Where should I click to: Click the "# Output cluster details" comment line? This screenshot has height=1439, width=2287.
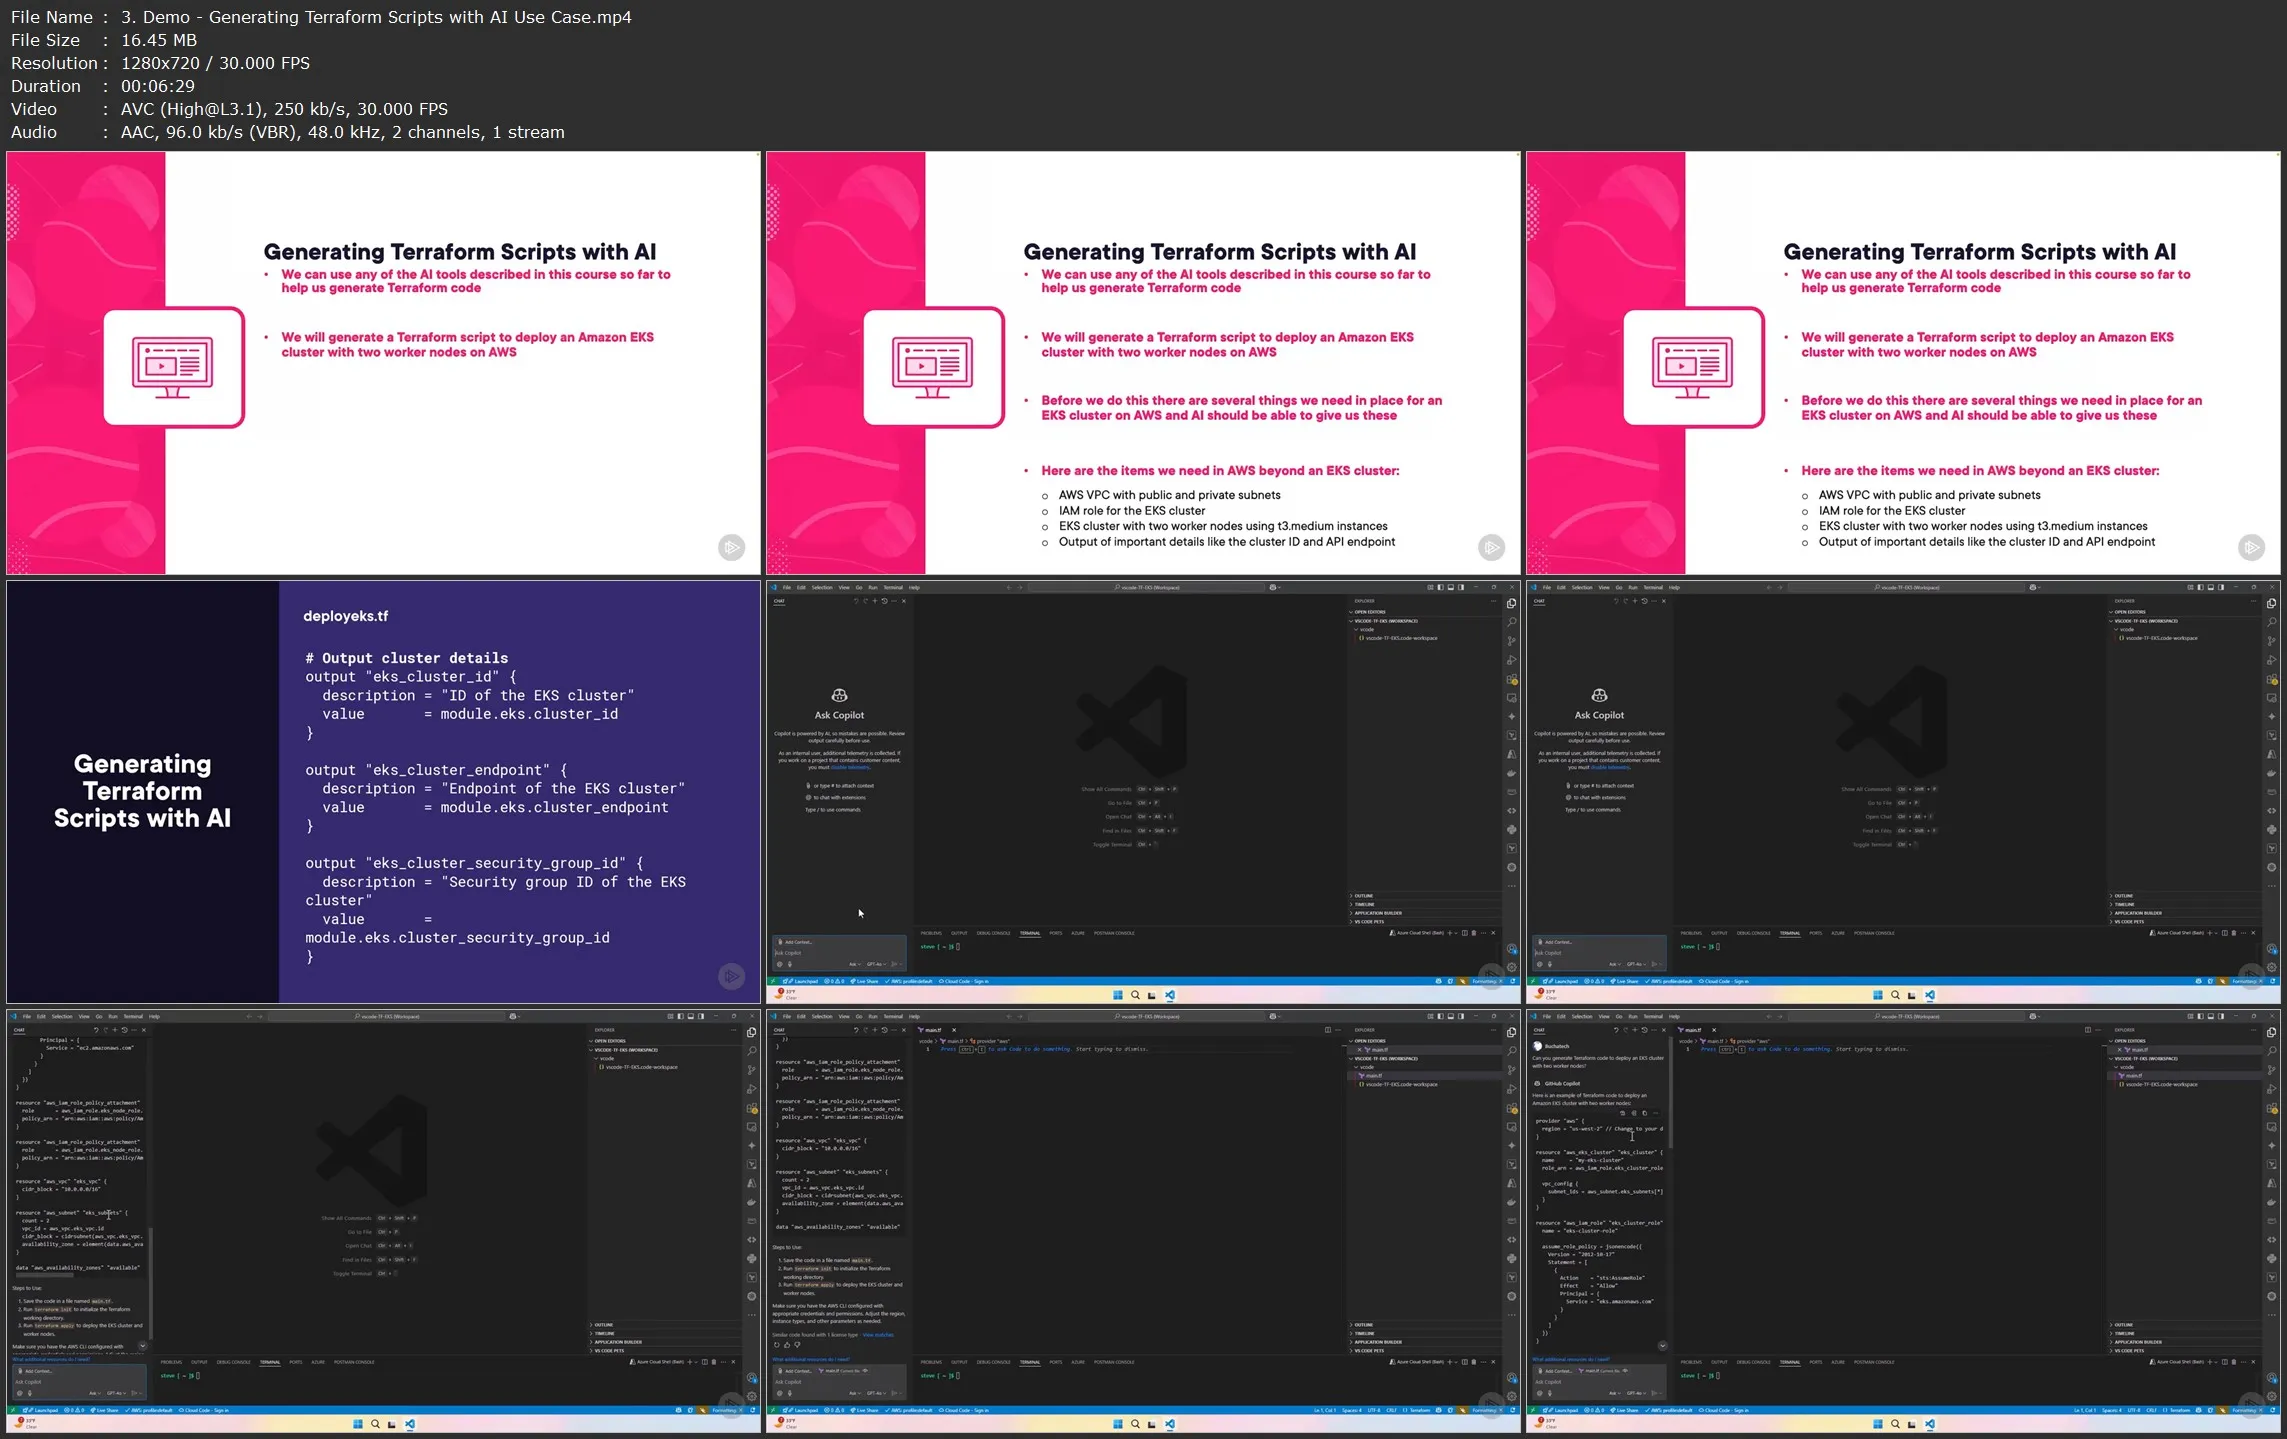point(406,658)
